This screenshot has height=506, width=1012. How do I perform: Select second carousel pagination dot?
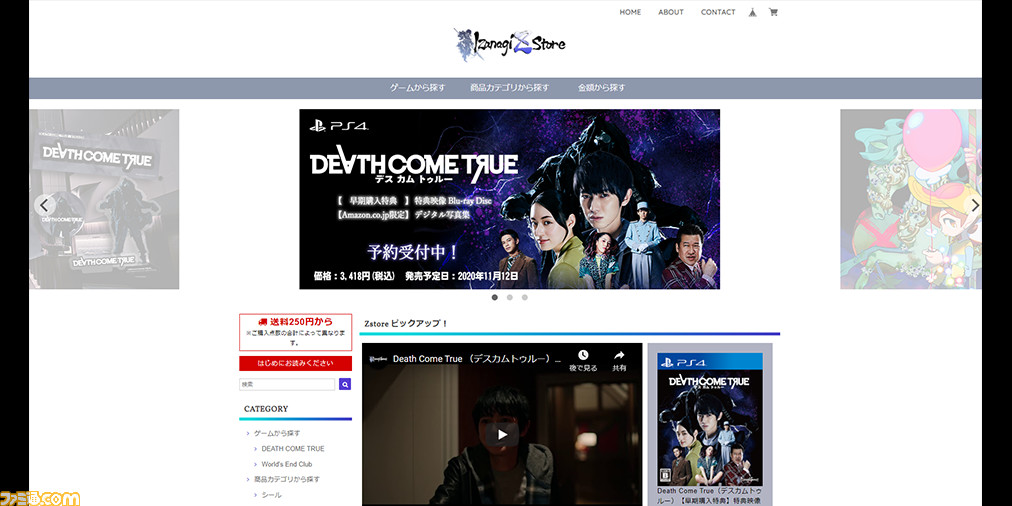(x=510, y=298)
